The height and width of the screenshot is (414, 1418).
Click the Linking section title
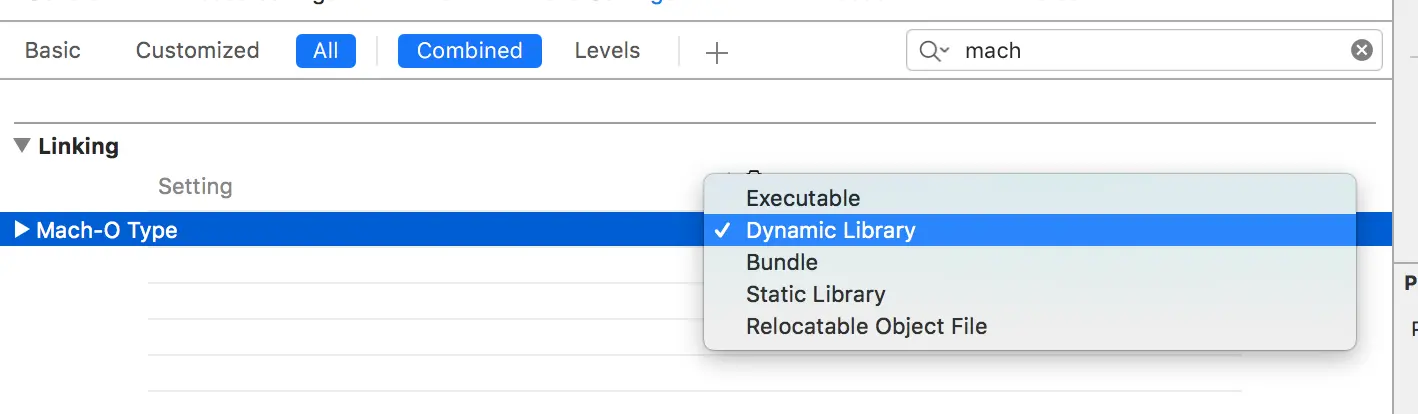tap(78, 146)
